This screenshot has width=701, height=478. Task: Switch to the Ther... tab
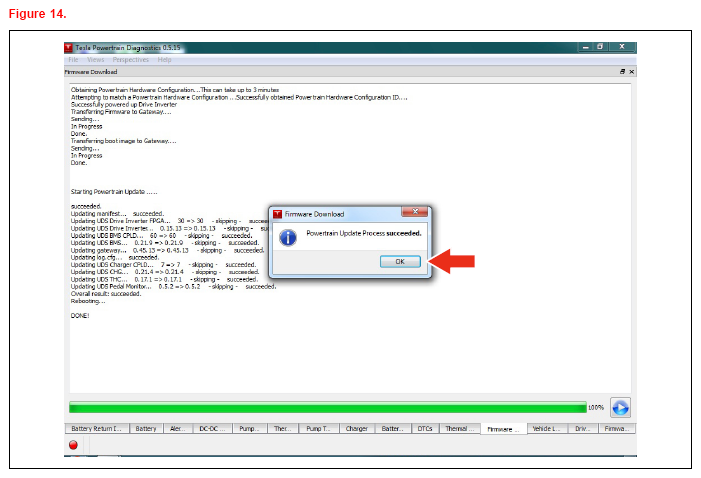283,428
